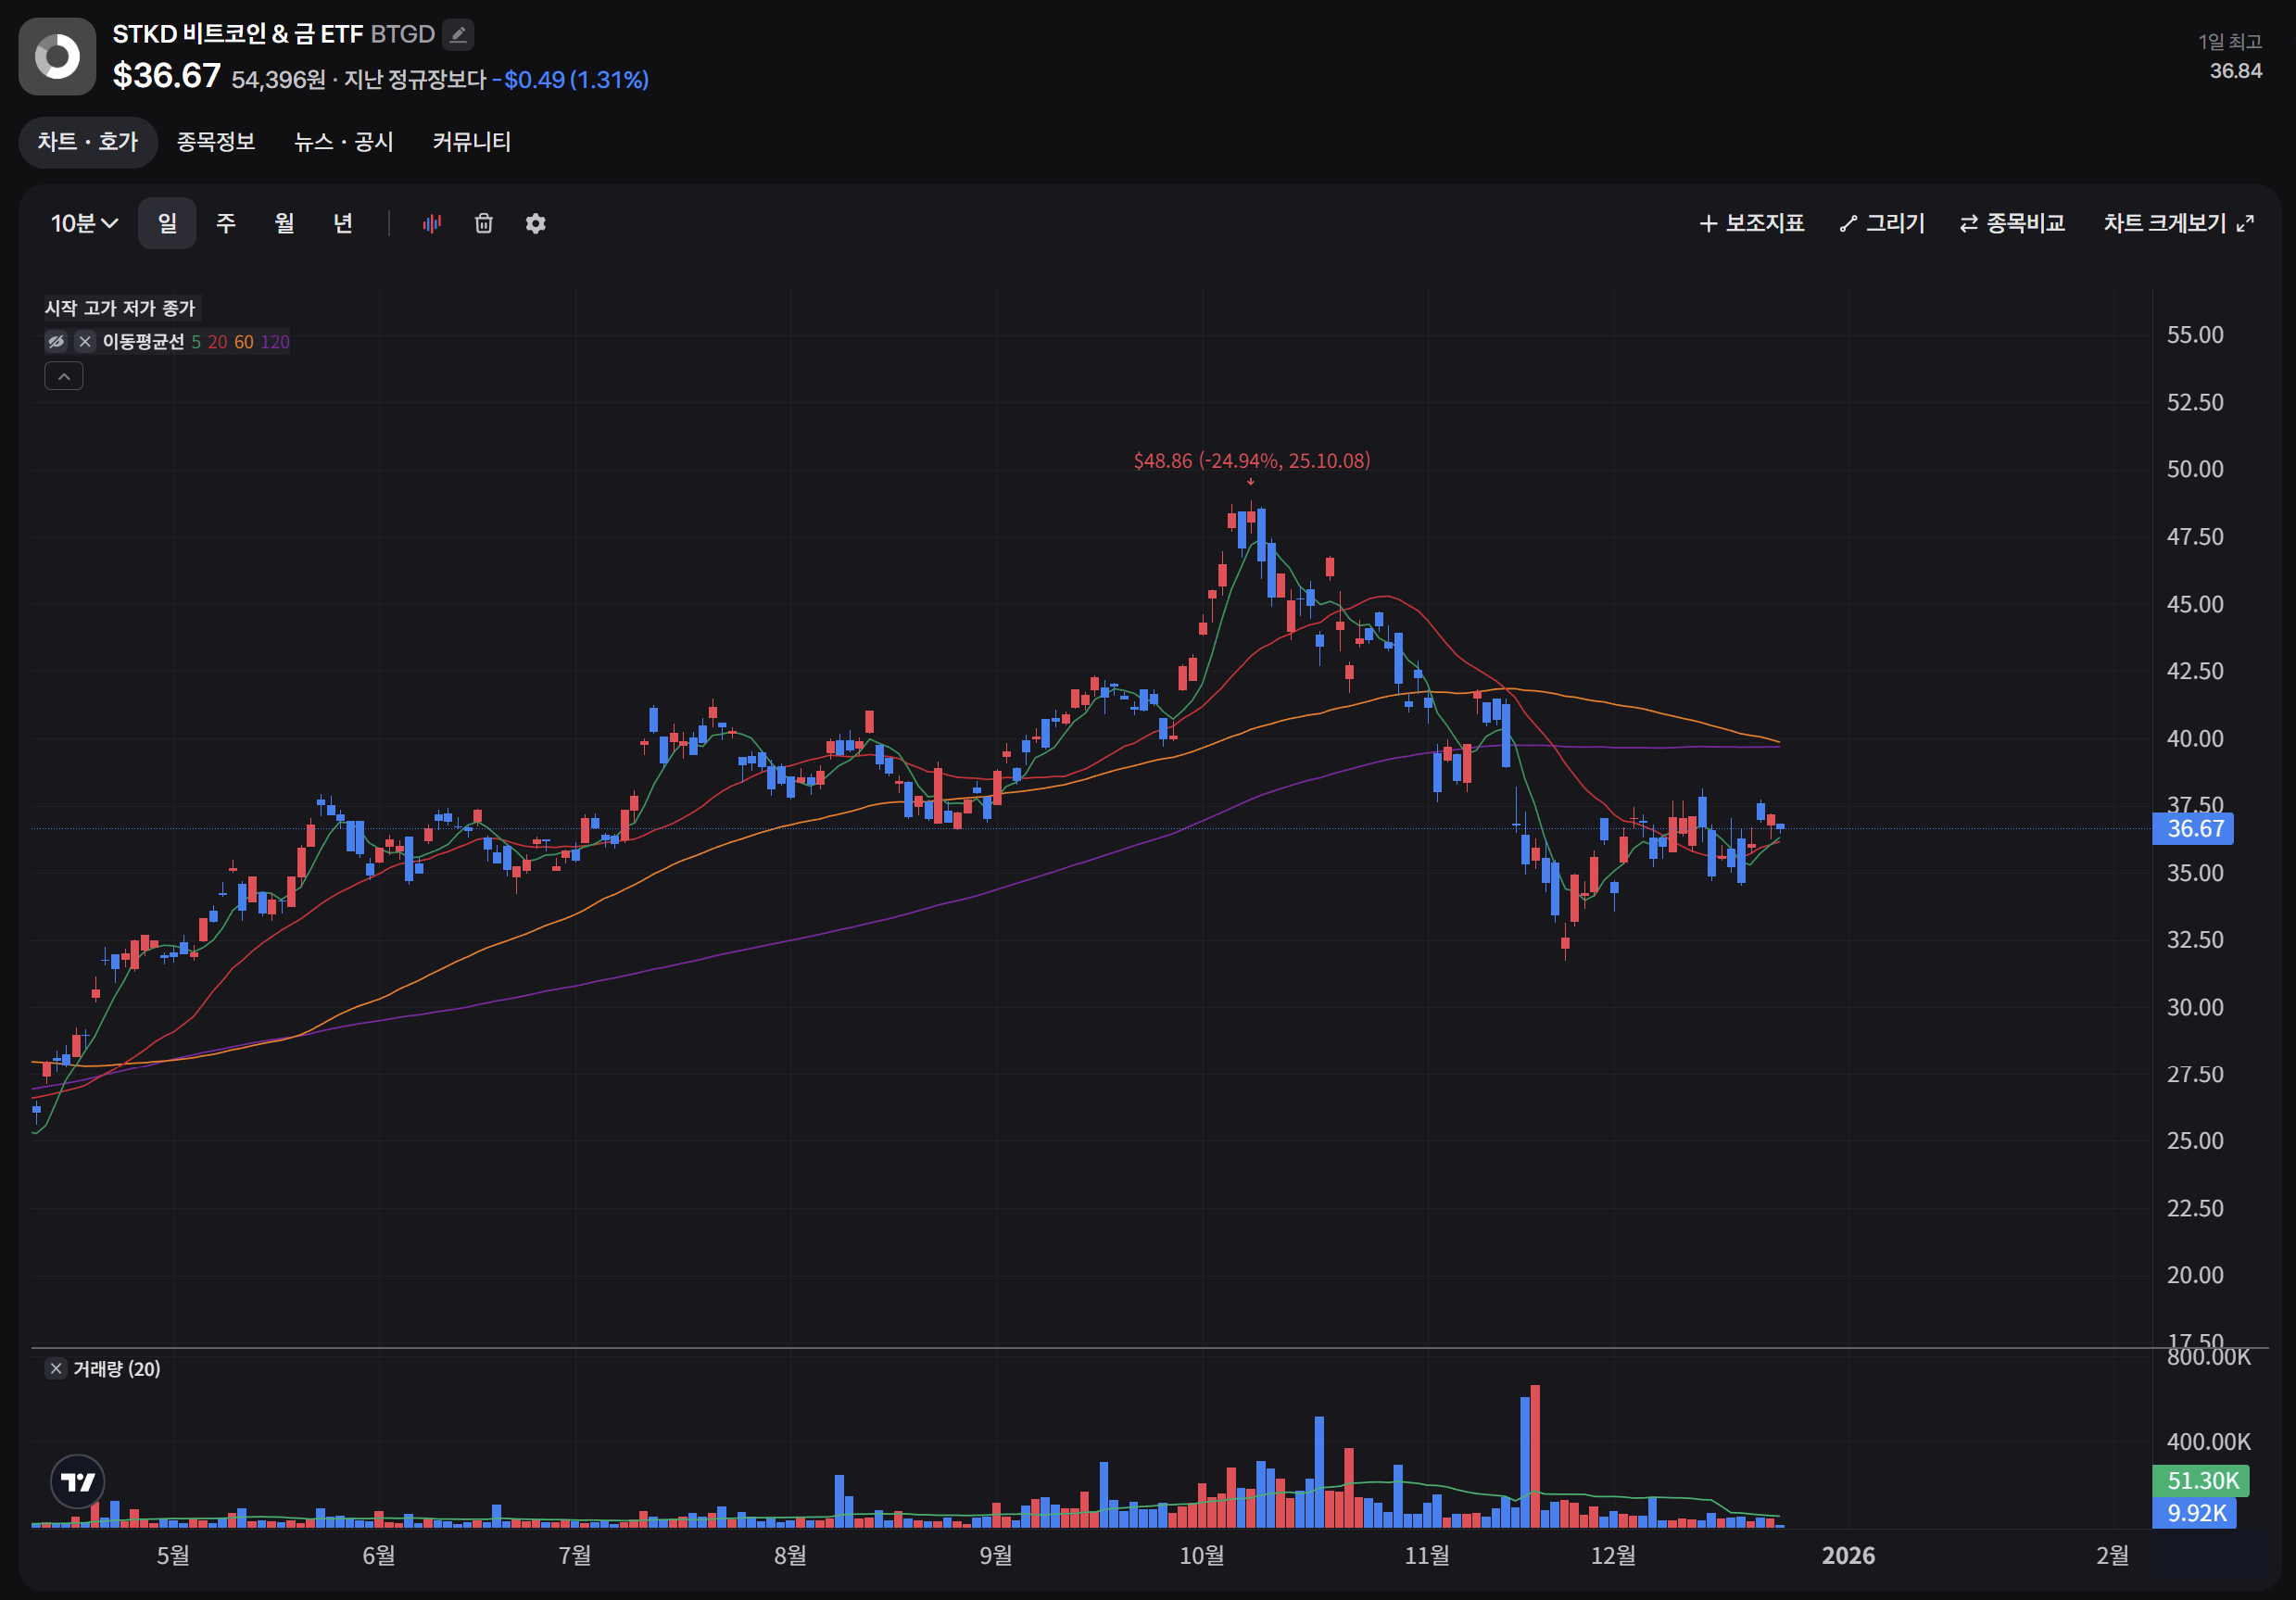Viewport: 2296px width, 1600px height.
Task: Click the purple 120 moving average color
Action: pos(275,342)
